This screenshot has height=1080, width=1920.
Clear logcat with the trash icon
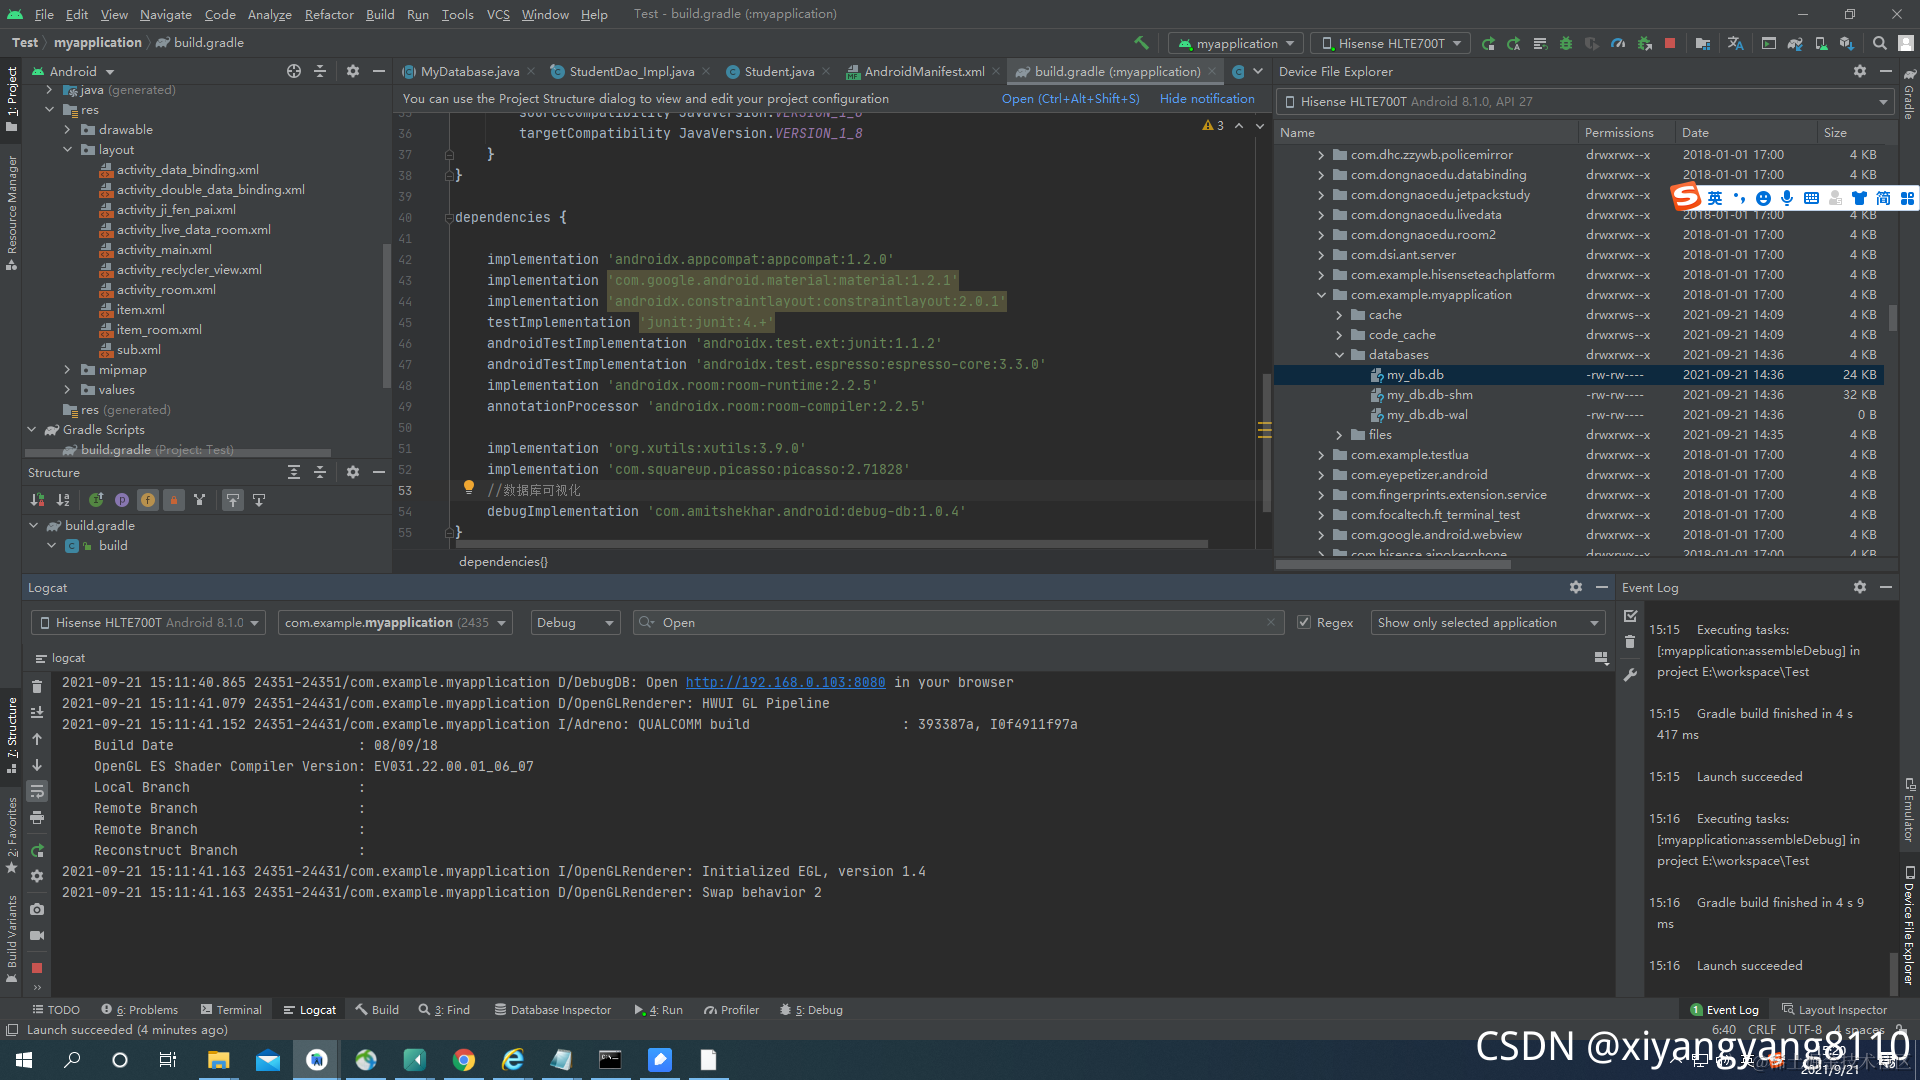[x=37, y=686]
